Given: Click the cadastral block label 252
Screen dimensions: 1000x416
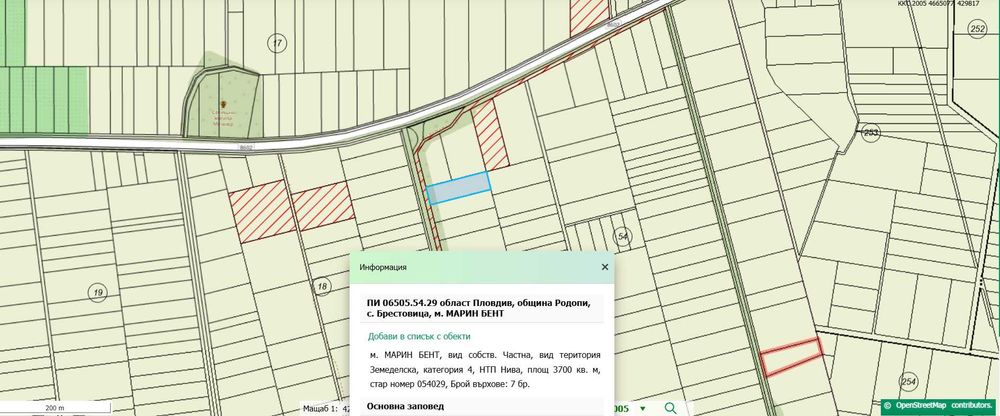Looking at the screenshot, I should 977,29.
